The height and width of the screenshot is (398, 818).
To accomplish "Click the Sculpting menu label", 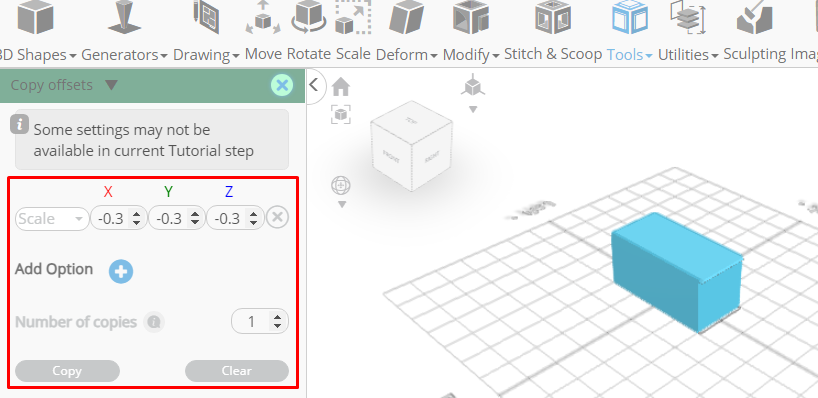I will [755, 54].
